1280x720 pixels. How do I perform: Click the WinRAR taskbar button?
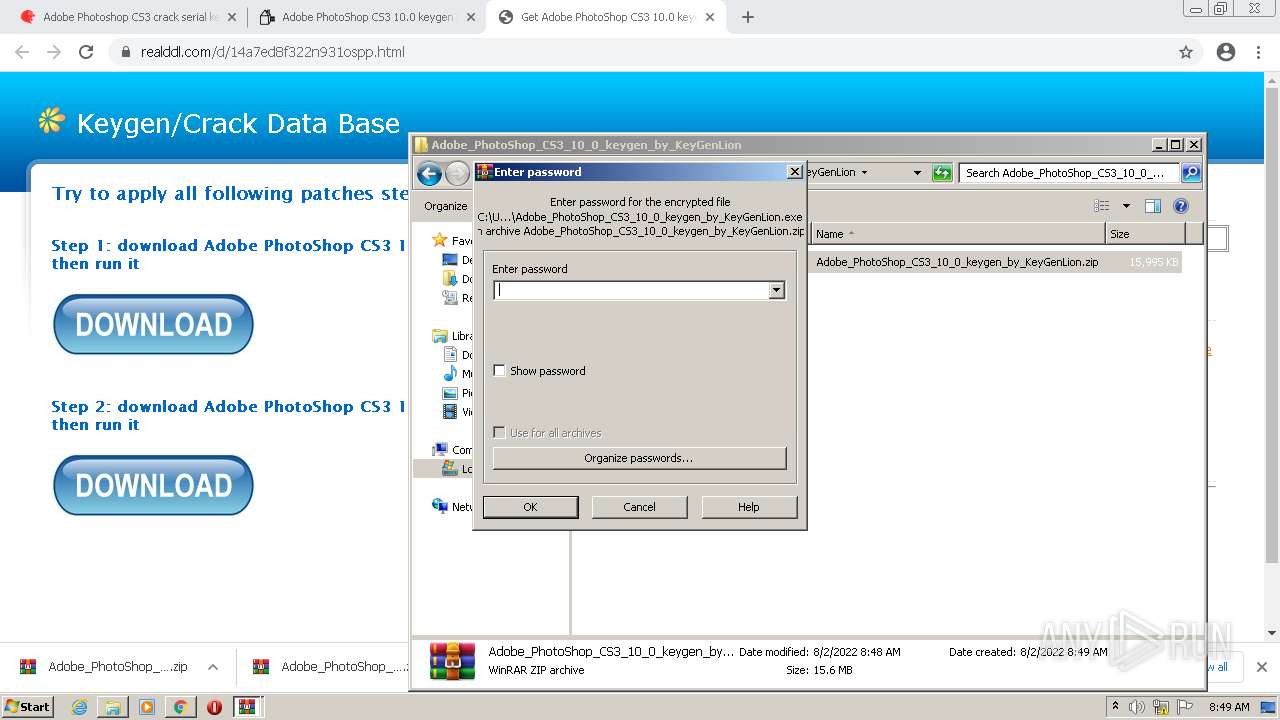pyautogui.click(x=248, y=707)
